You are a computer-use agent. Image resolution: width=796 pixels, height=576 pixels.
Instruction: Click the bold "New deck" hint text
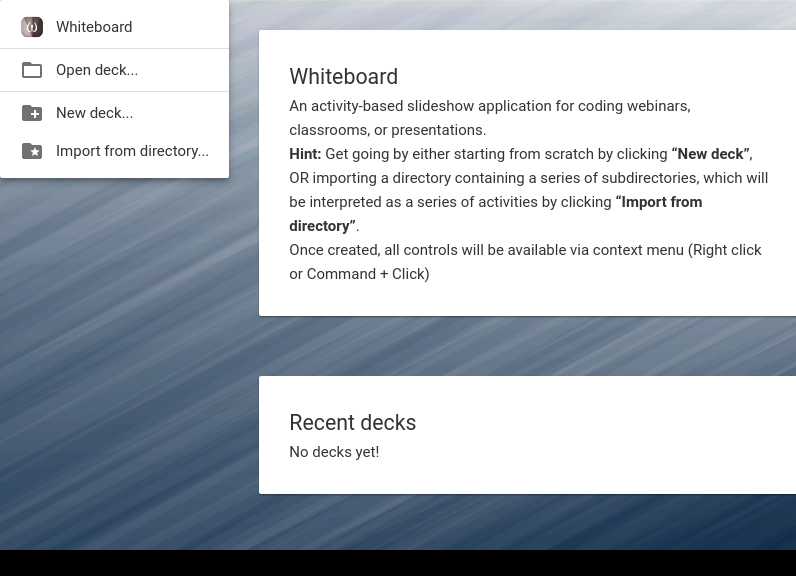(x=711, y=154)
